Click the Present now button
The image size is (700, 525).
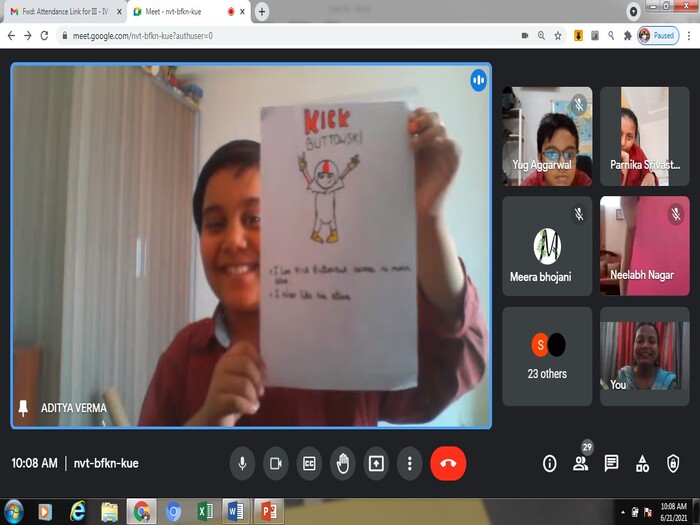[376, 463]
